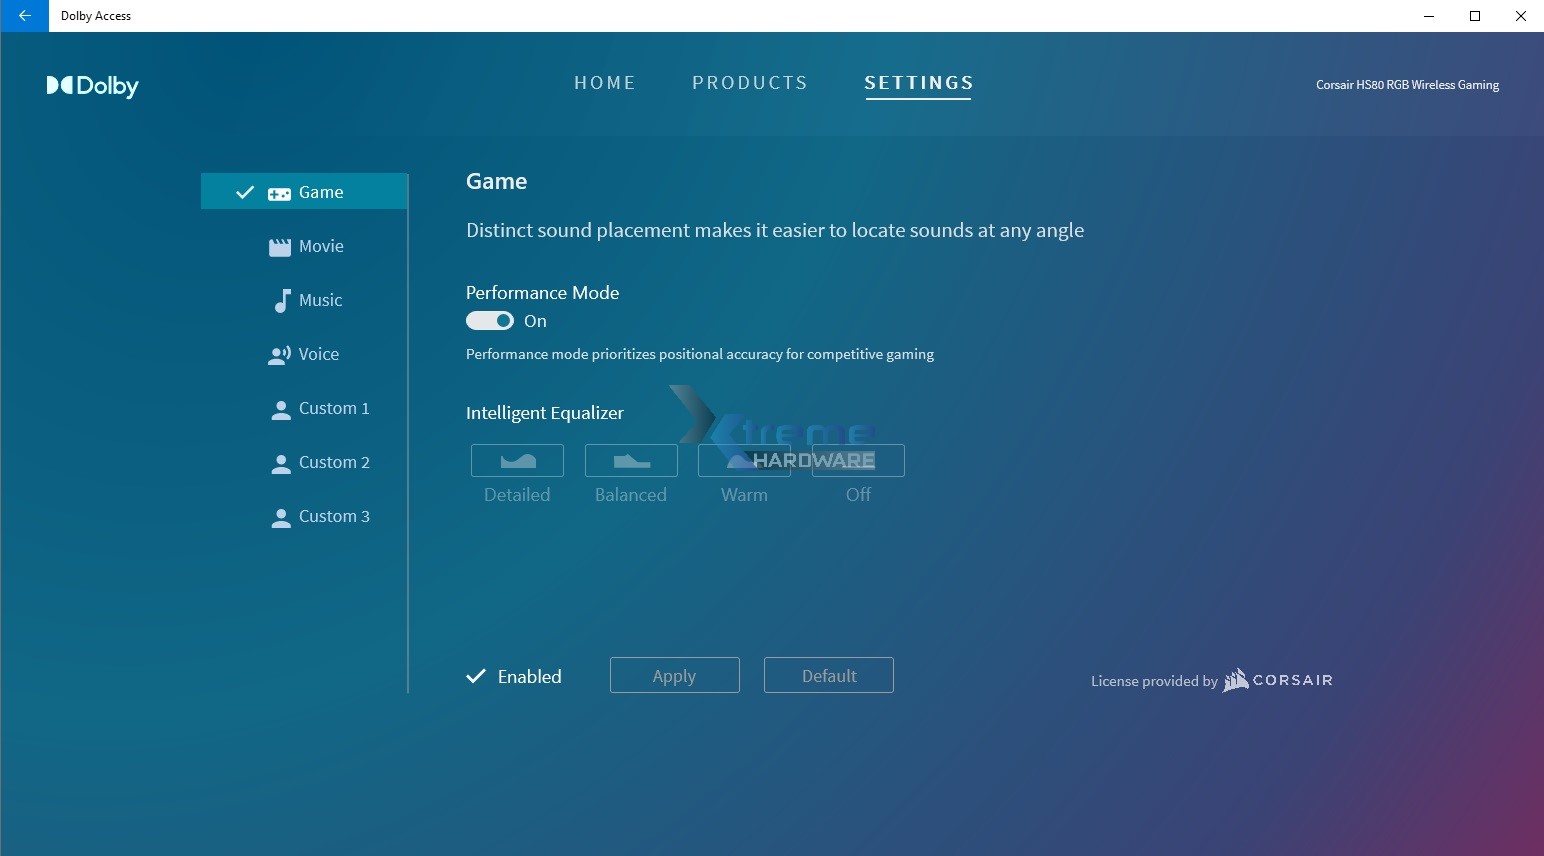Select the Custom 1 person icon
This screenshot has height=856, width=1544.
click(281, 409)
